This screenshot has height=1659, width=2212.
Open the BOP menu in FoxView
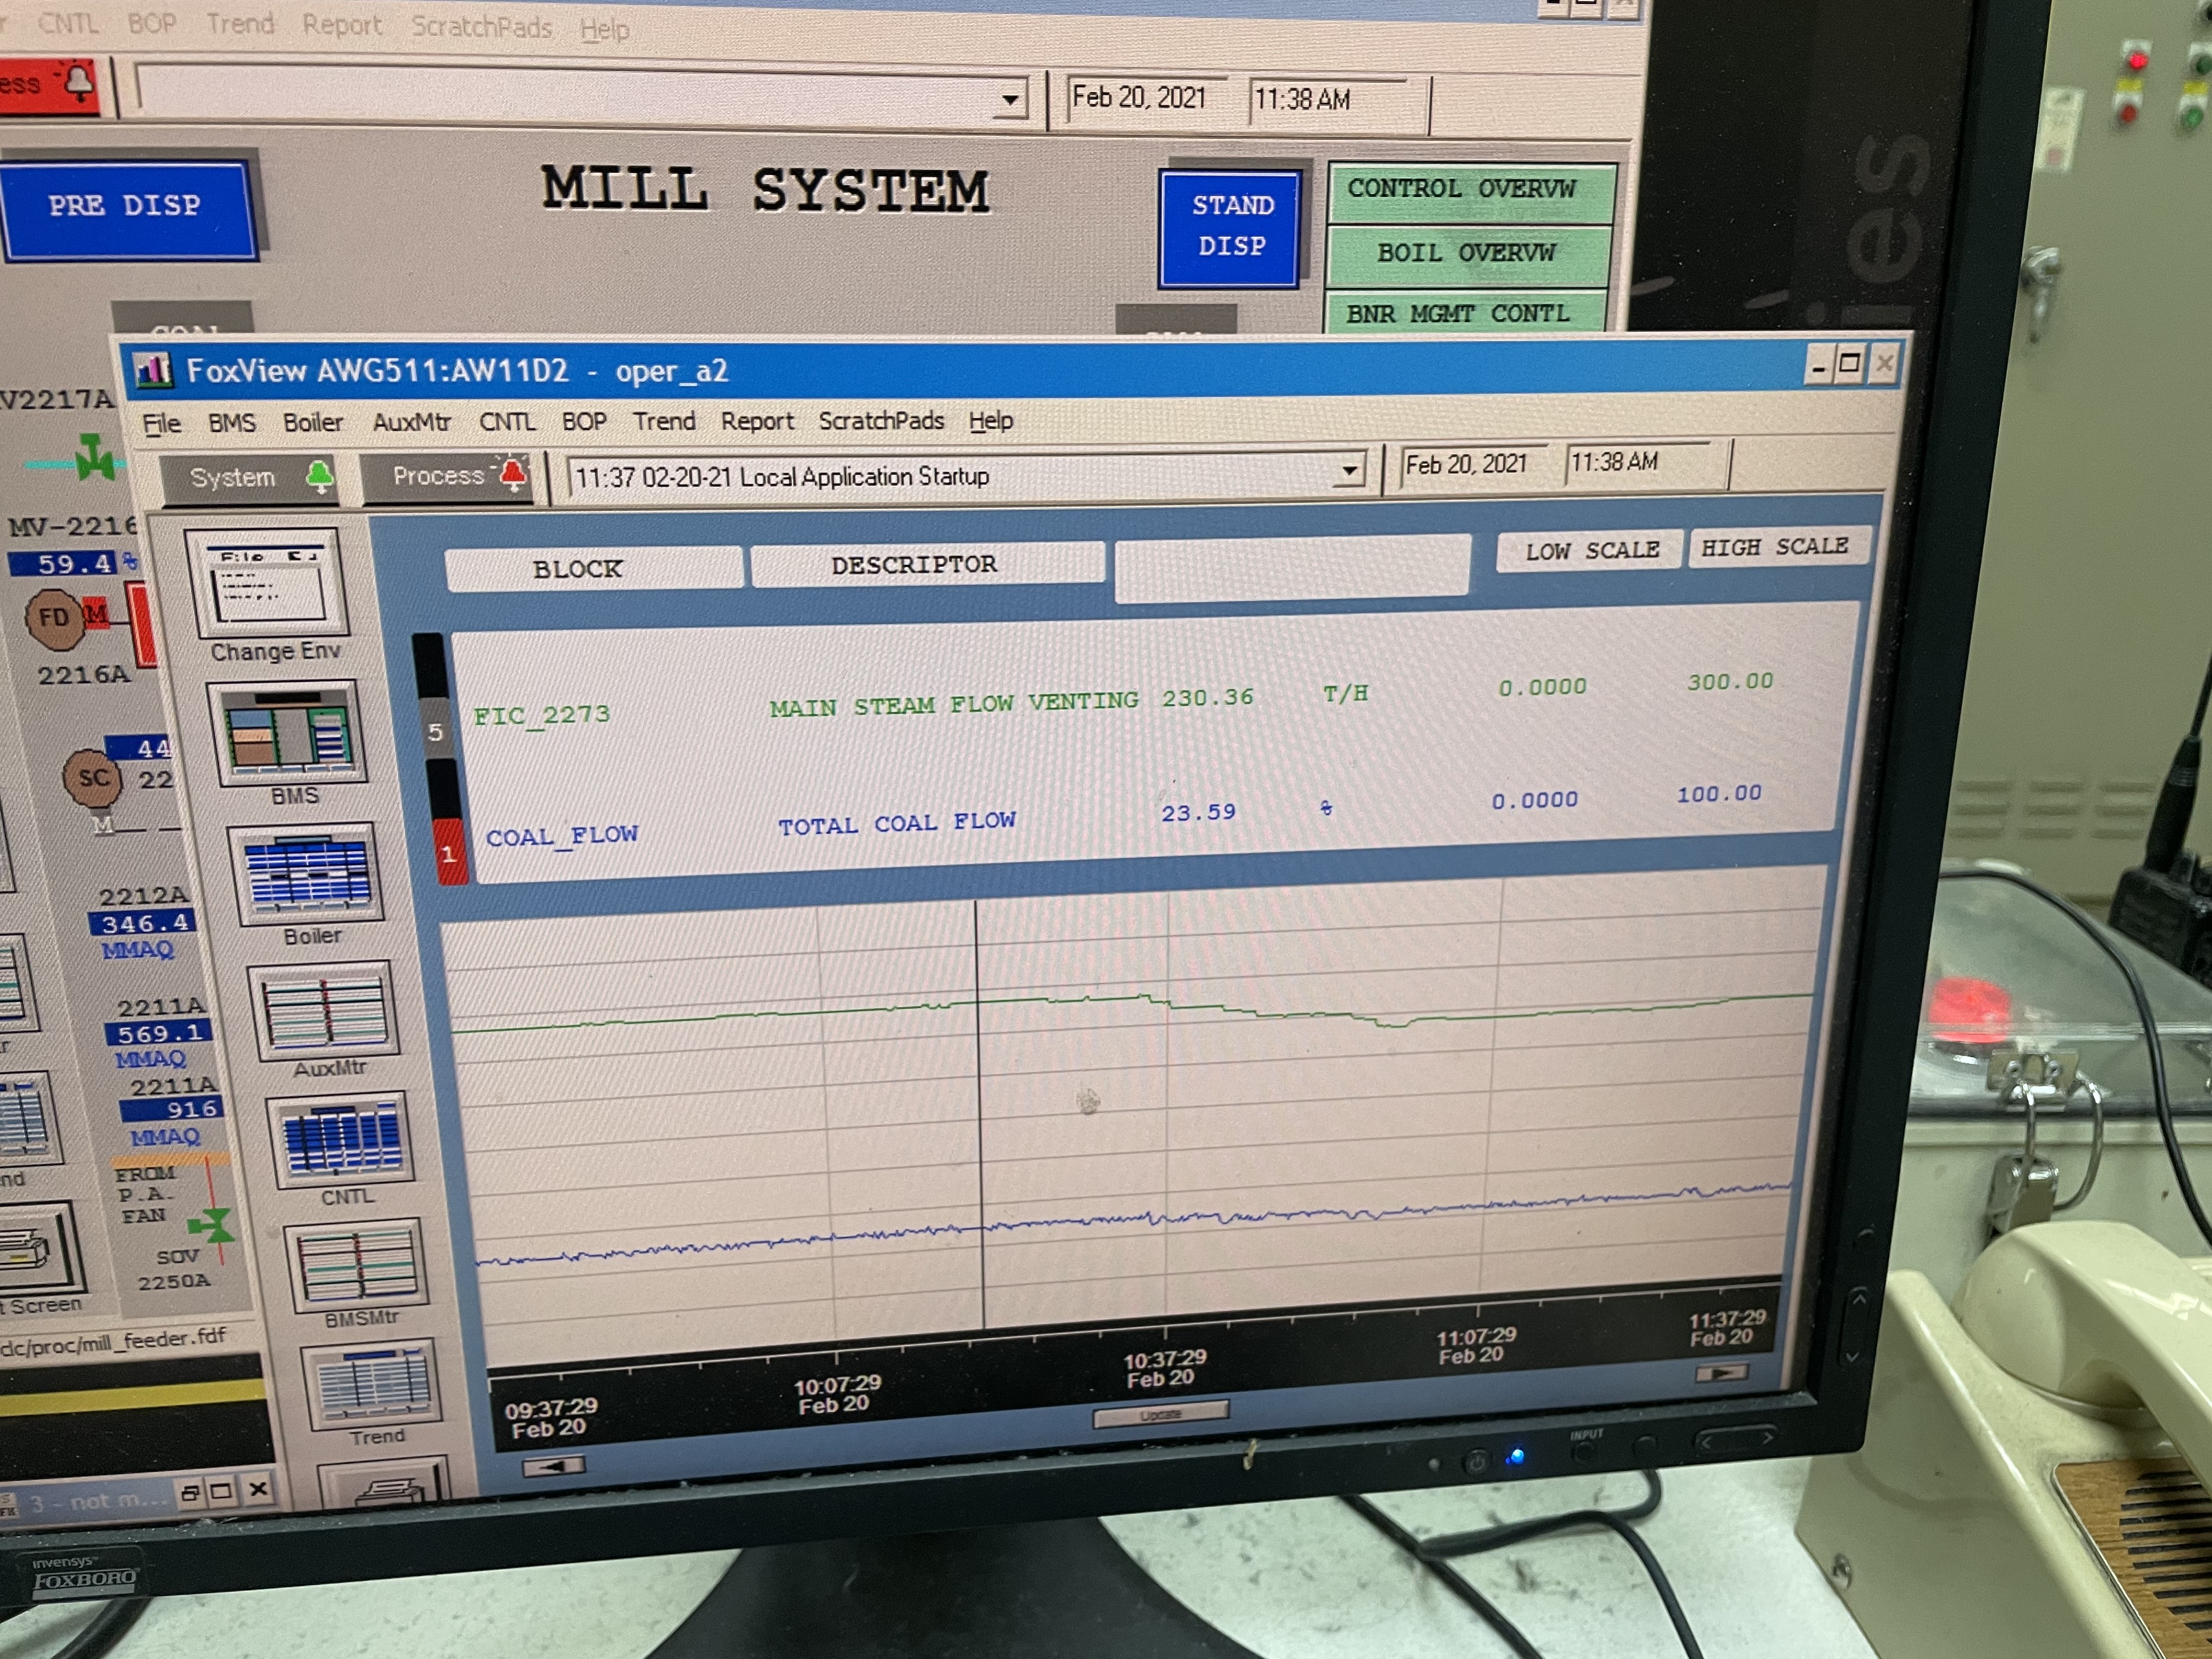(584, 421)
